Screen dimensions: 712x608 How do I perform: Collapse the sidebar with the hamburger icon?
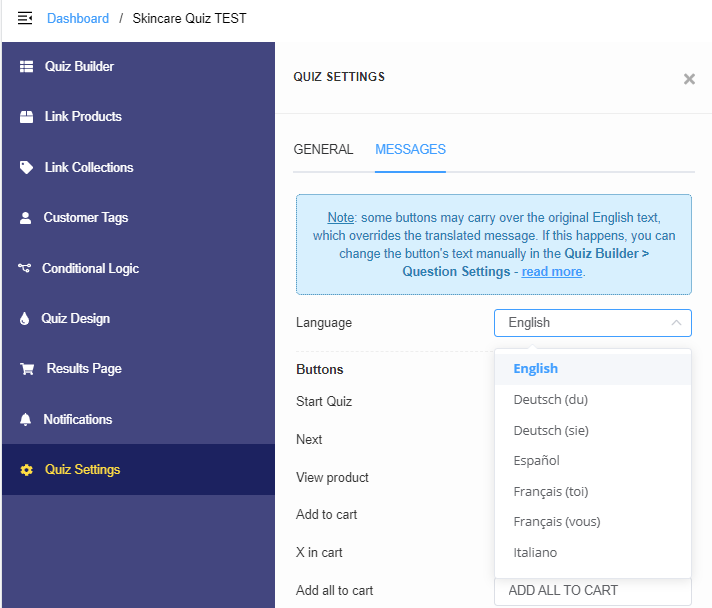coord(25,18)
